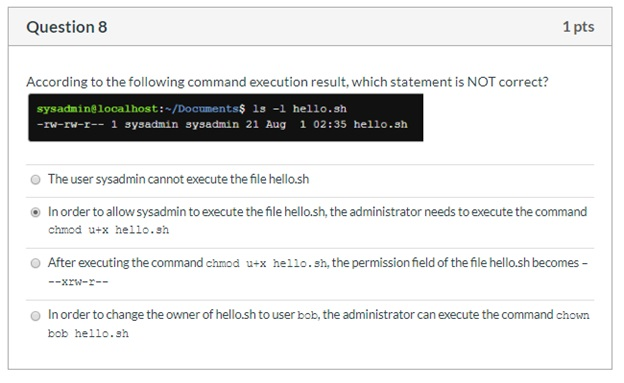Image resolution: width=624 pixels, height=383 pixels.
Task: Click the '--xrw-r--' permission code text
Action: pyautogui.click(x=78, y=282)
